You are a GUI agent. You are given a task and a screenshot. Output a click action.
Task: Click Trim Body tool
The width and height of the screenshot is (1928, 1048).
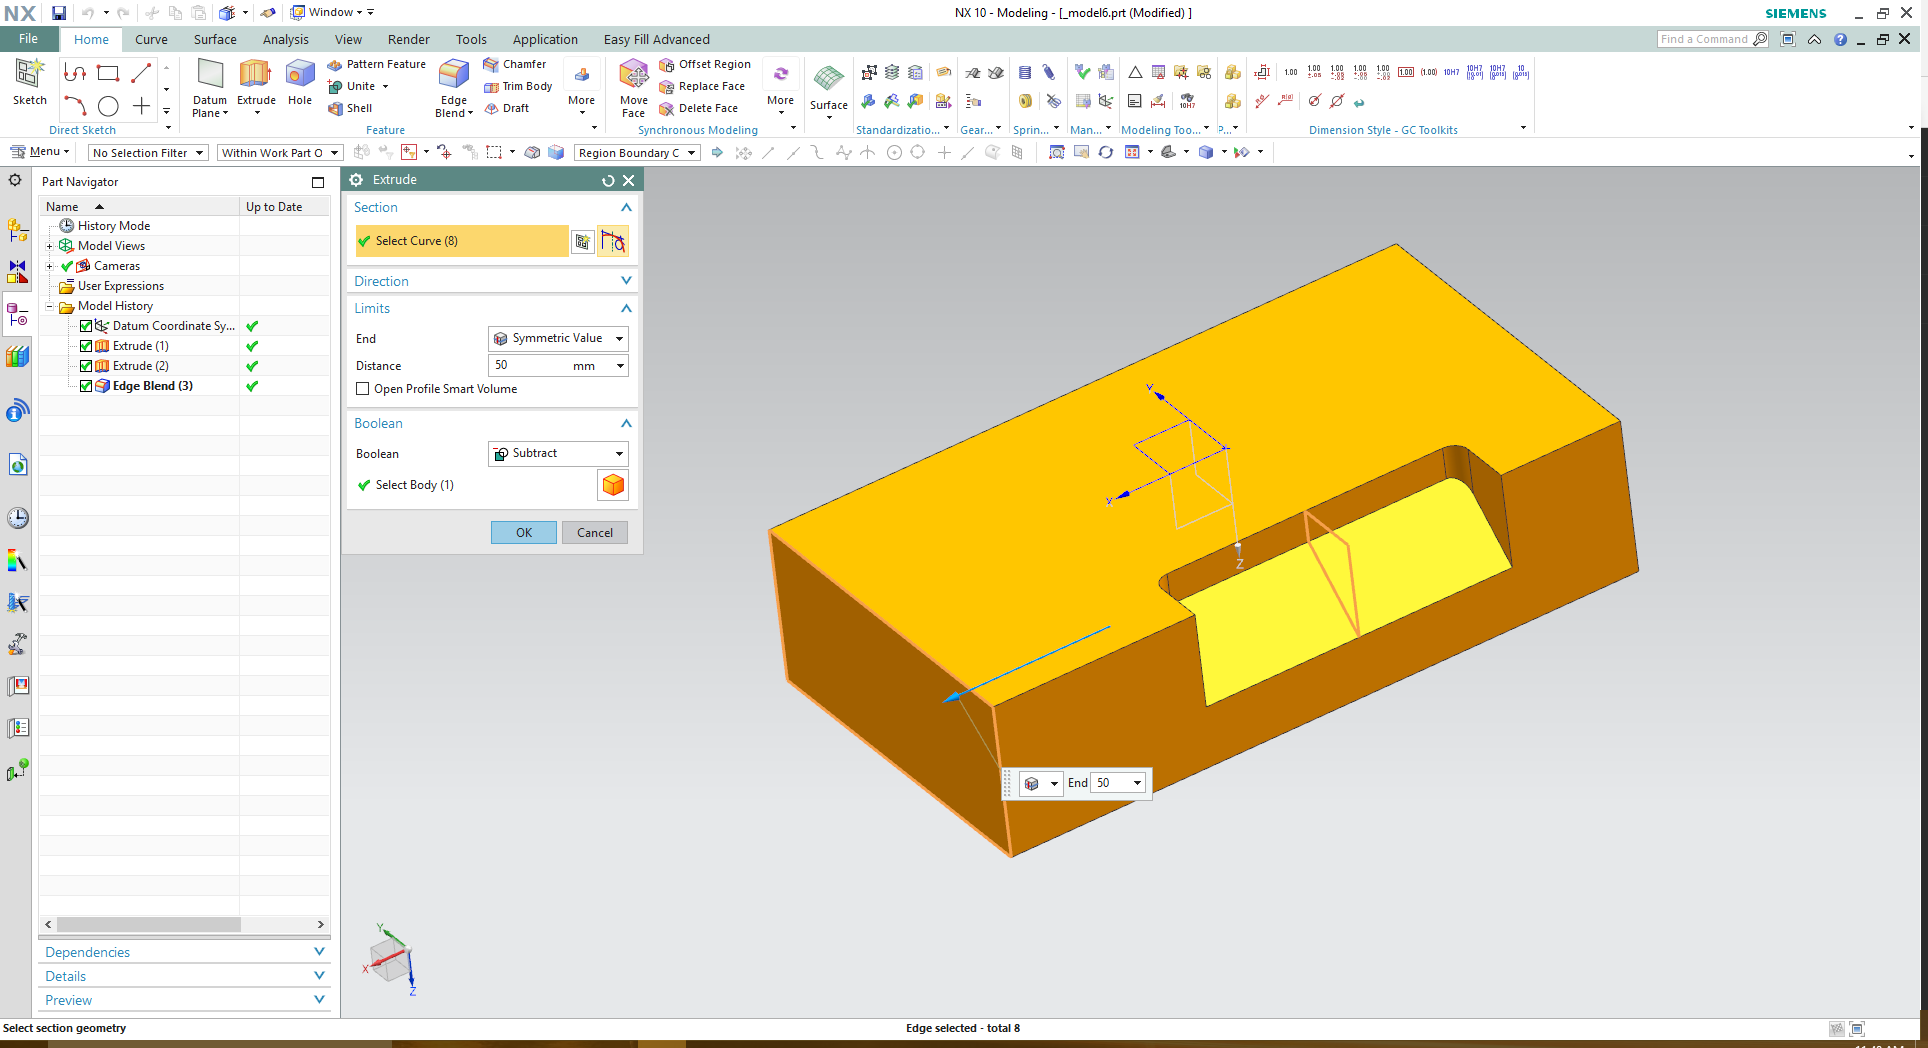518,86
